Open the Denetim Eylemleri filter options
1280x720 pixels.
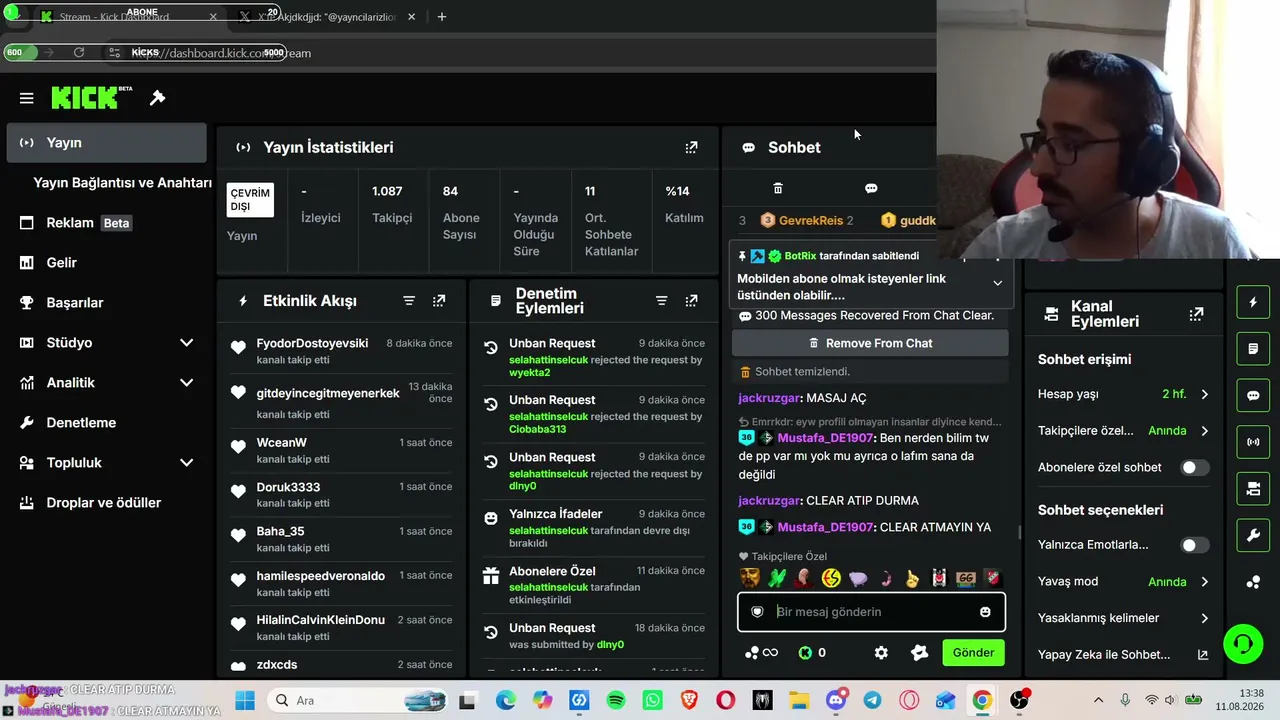click(x=661, y=301)
